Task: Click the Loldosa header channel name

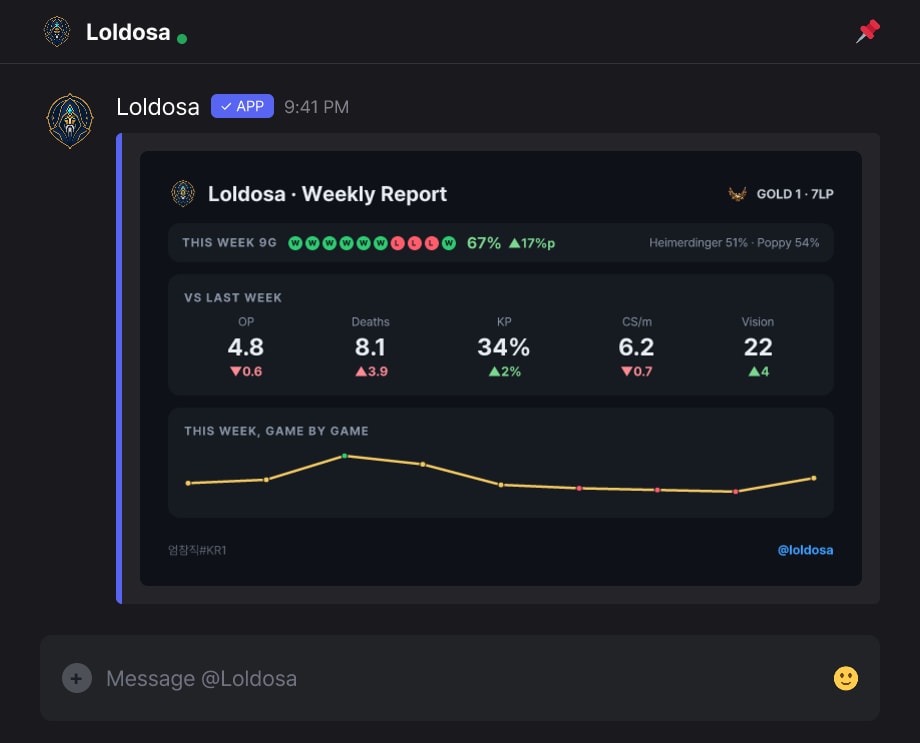Action: click(128, 32)
